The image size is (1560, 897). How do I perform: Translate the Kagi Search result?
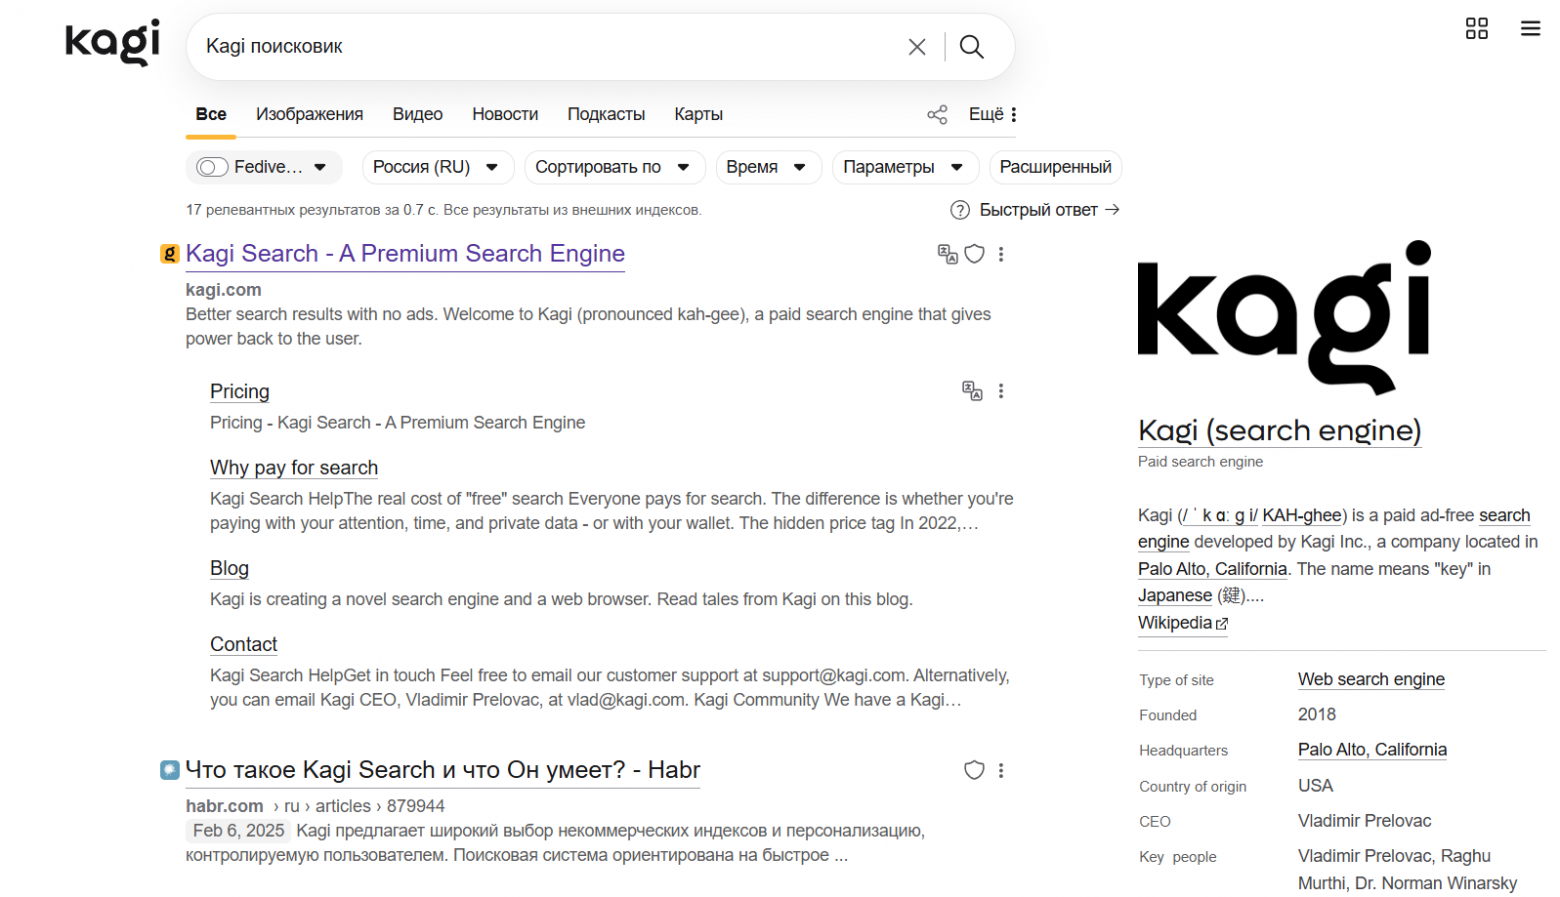tap(947, 254)
